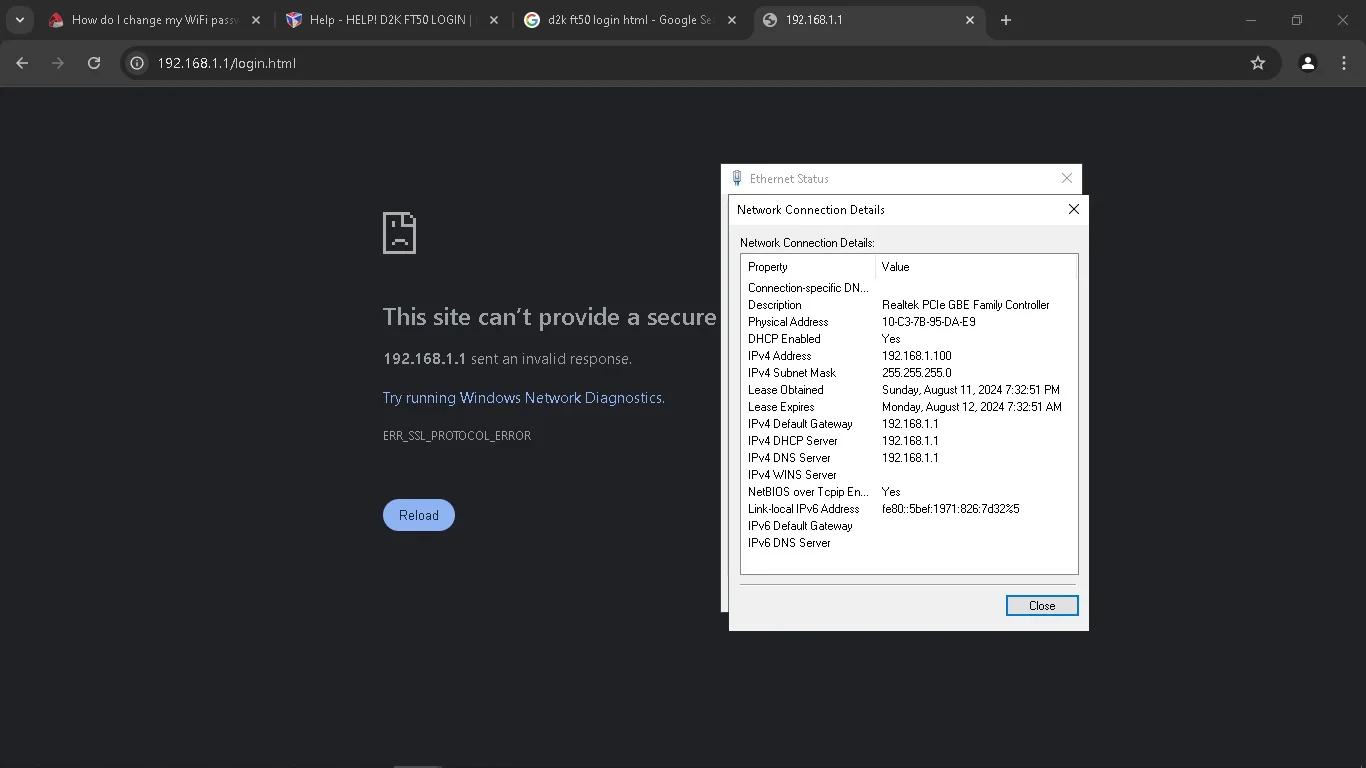Select the Physical Address row
1366x768 pixels.
[909, 322]
